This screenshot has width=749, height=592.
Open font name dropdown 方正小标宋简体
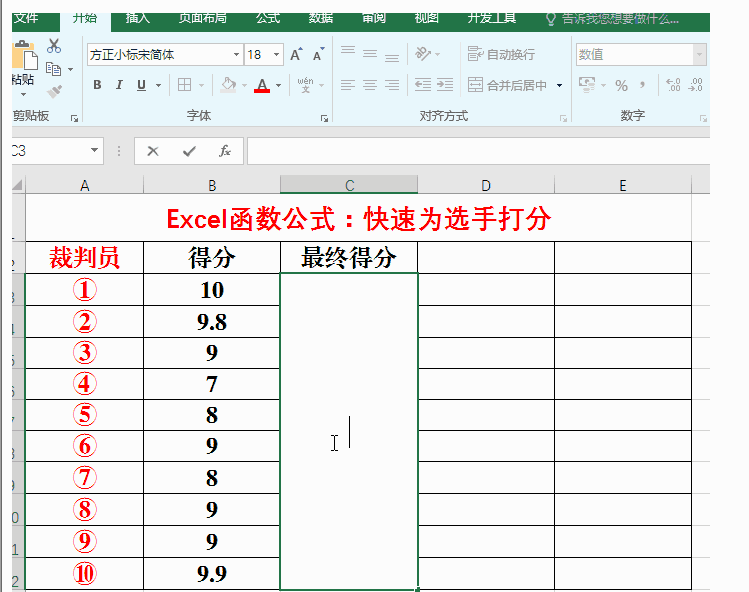pyautogui.click(x=236, y=54)
